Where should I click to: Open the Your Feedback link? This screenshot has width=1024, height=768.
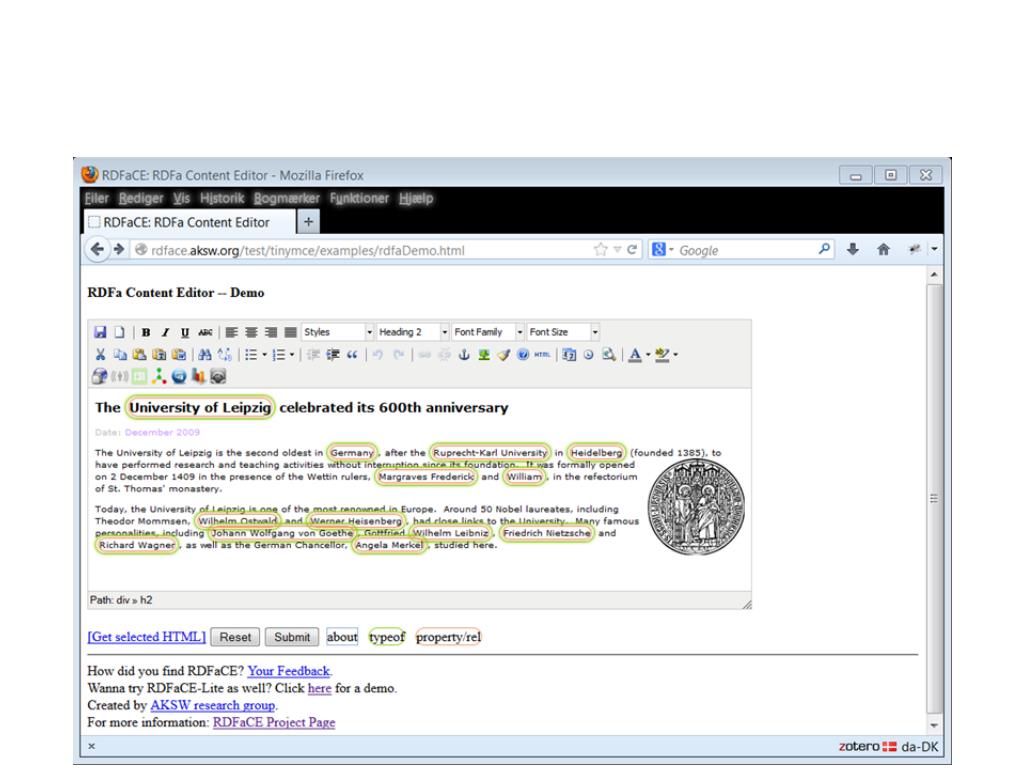click(289, 671)
